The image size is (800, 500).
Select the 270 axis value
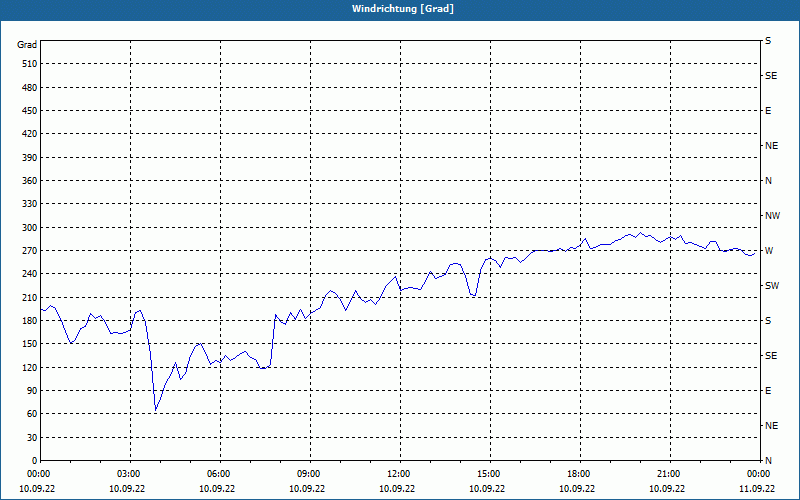[x=30, y=251]
